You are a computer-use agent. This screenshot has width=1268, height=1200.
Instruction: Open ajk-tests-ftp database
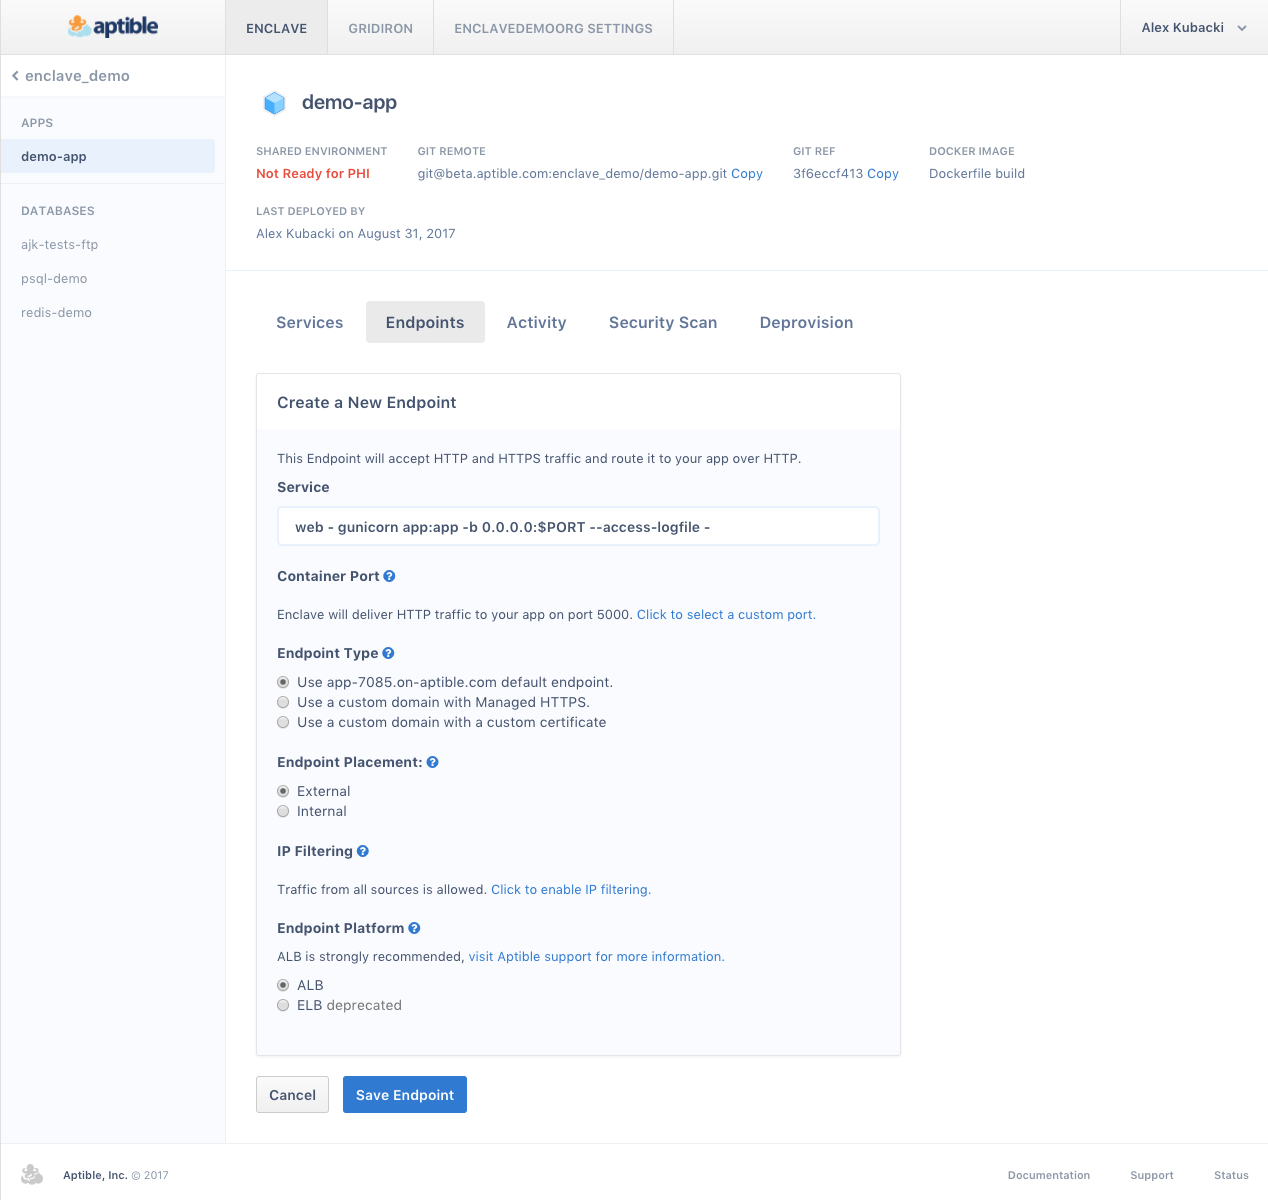pyautogui.click(x=60, y=245)
